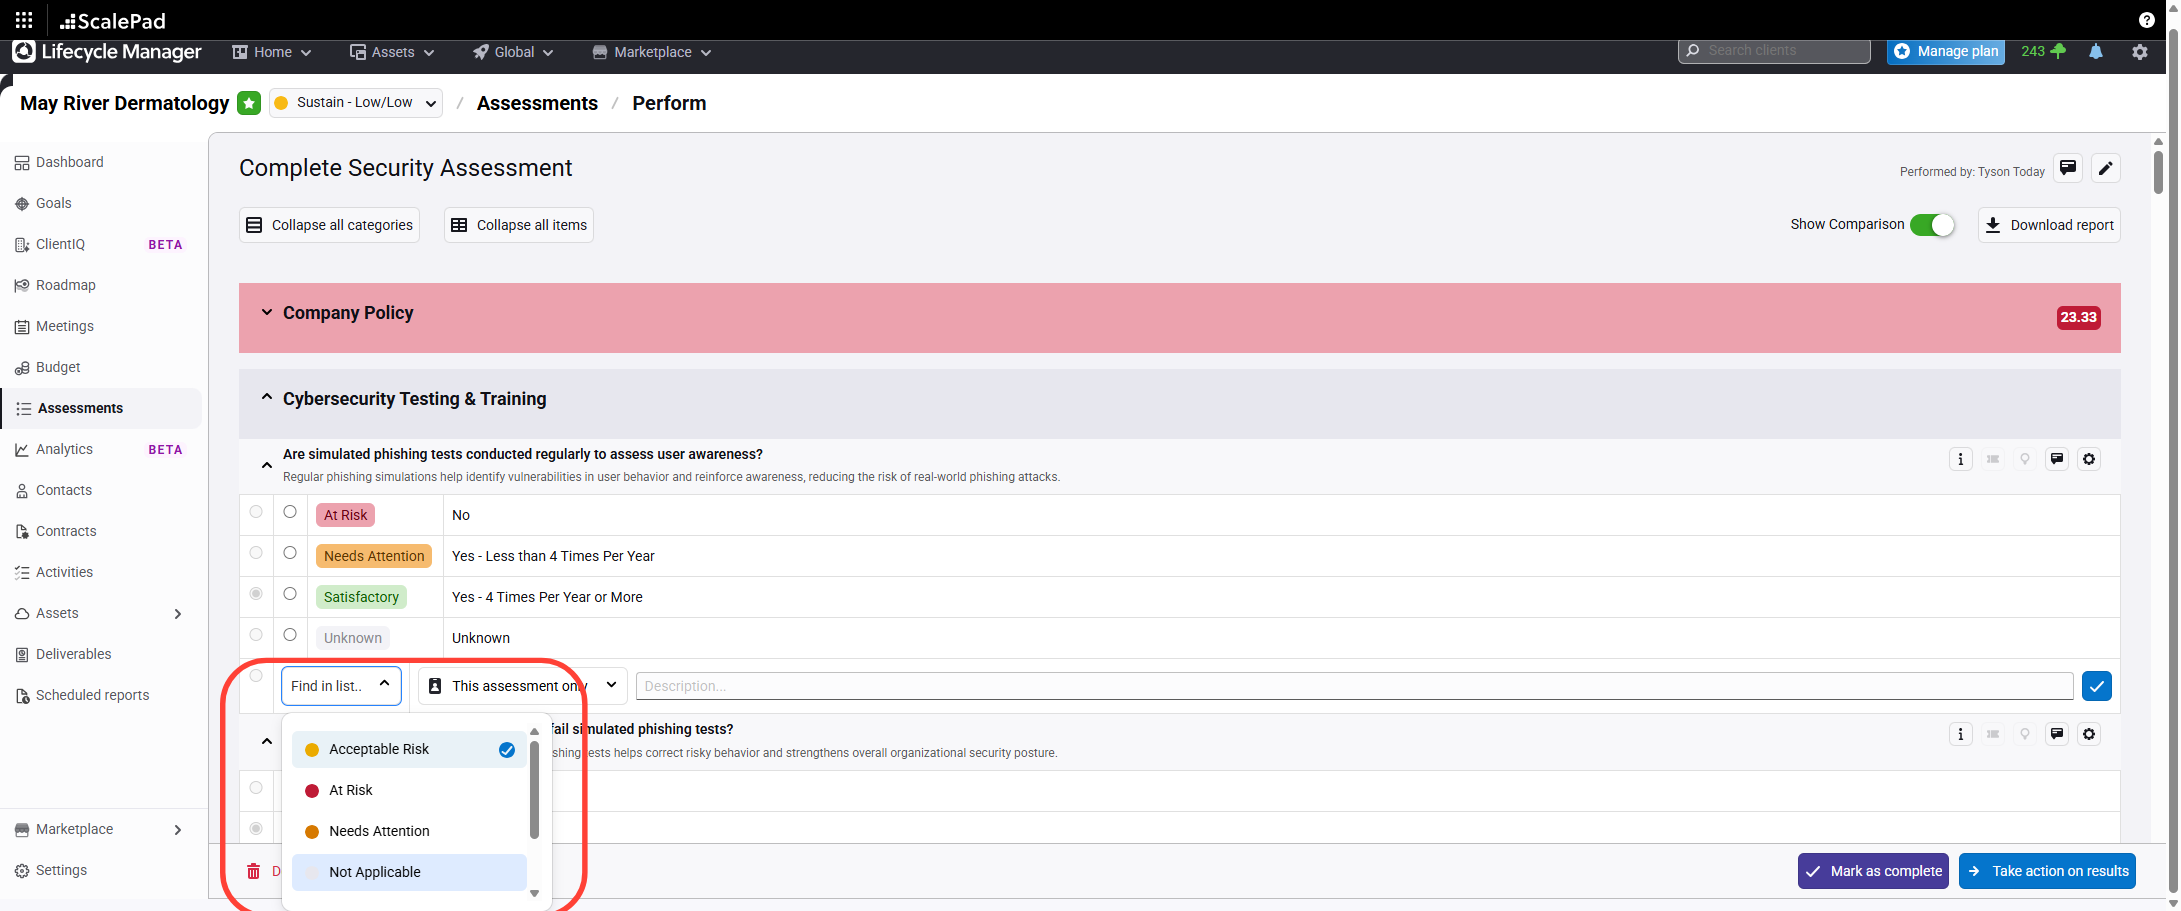Confirm the custom answer with blue checkmark

[x=2096, y=686]
